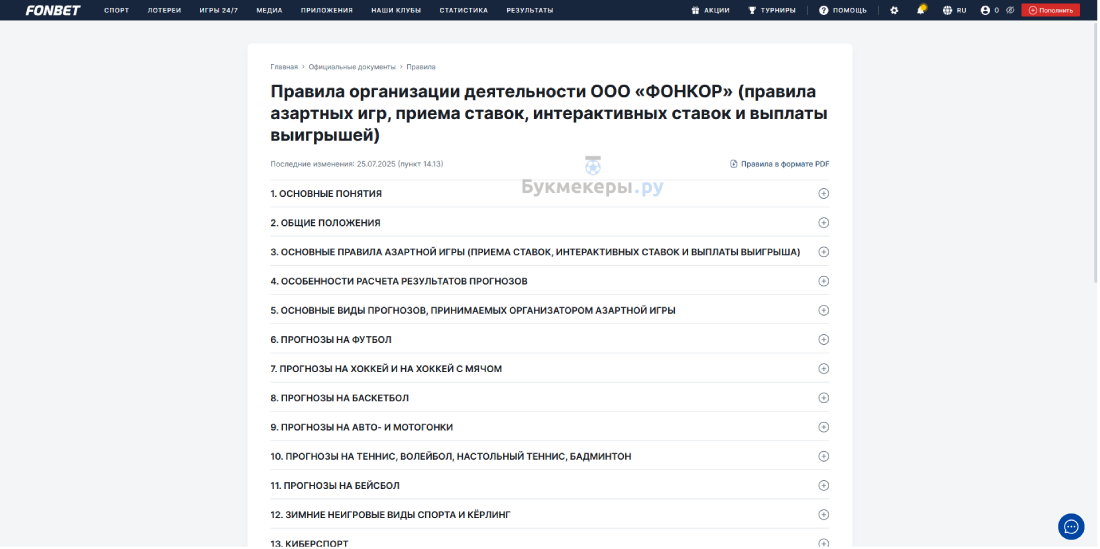Screen dimensions: 1100x549
Task: Open the Наши клубы menu
Action: pos(396,11)
